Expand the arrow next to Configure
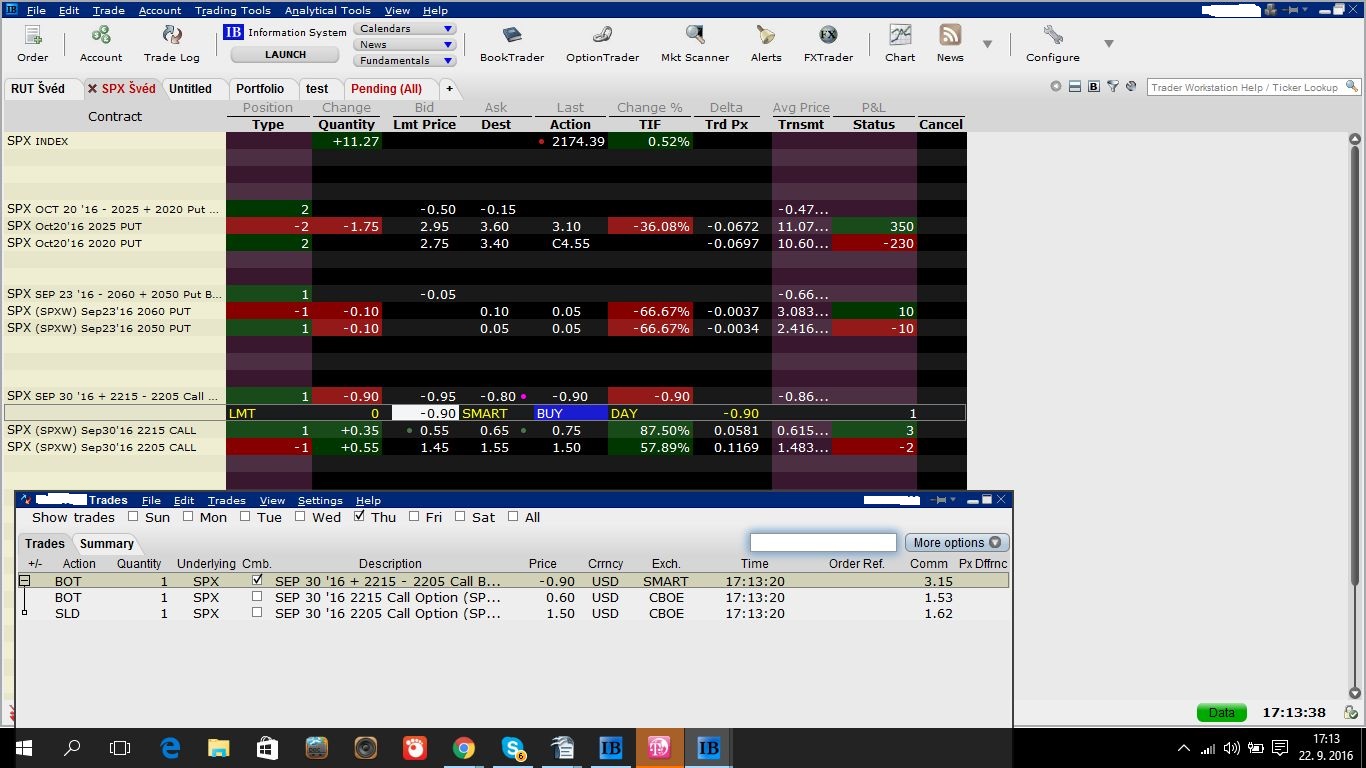The width and height of the screenshot is (1366, 768). [x=1108, y=44]
